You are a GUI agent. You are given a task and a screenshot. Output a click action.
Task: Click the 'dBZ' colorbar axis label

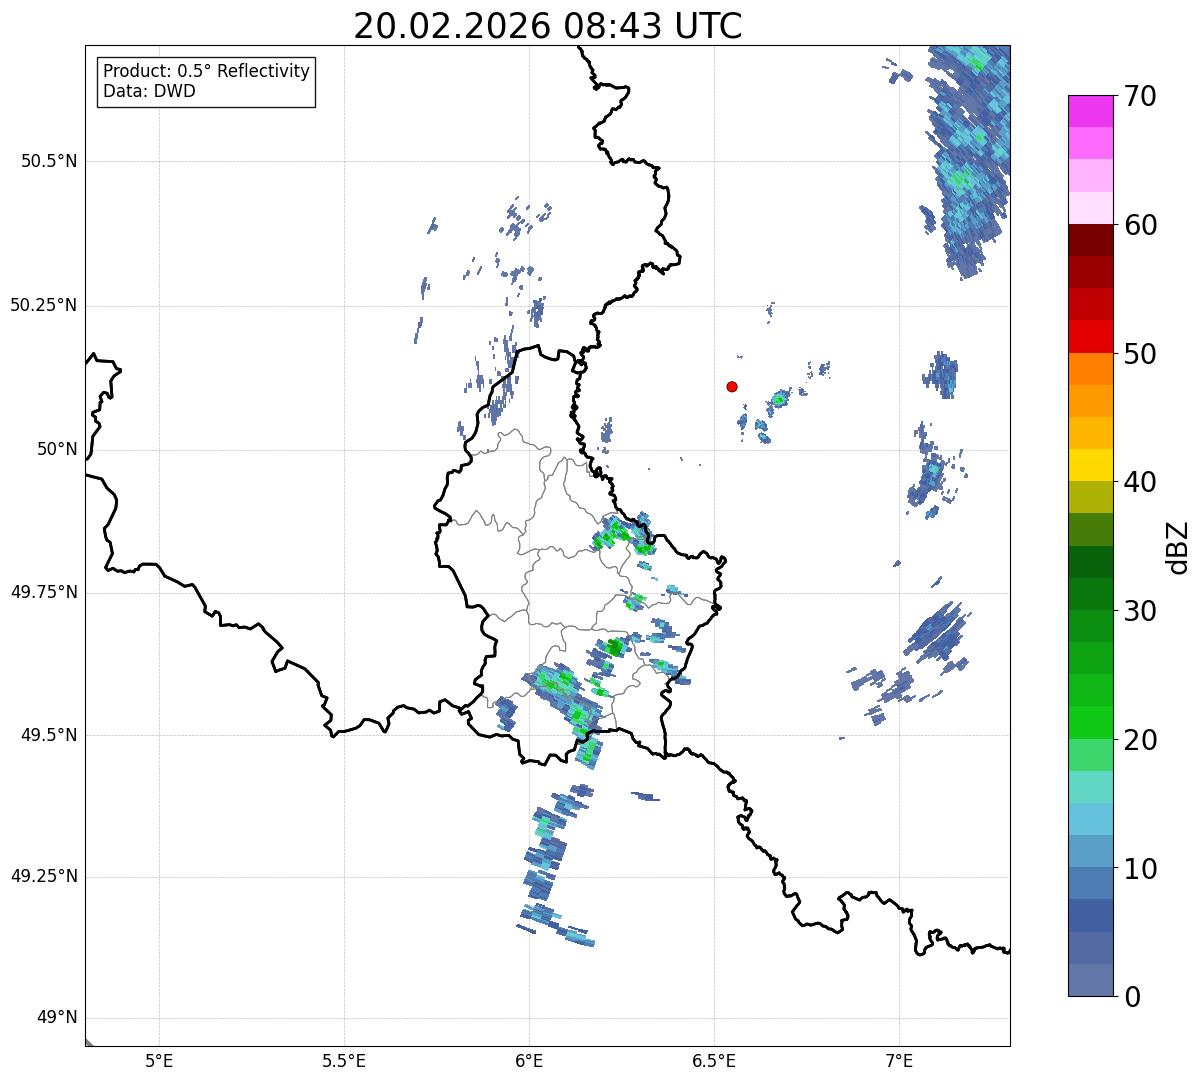pyautogui.click(x=1178, y=546)
